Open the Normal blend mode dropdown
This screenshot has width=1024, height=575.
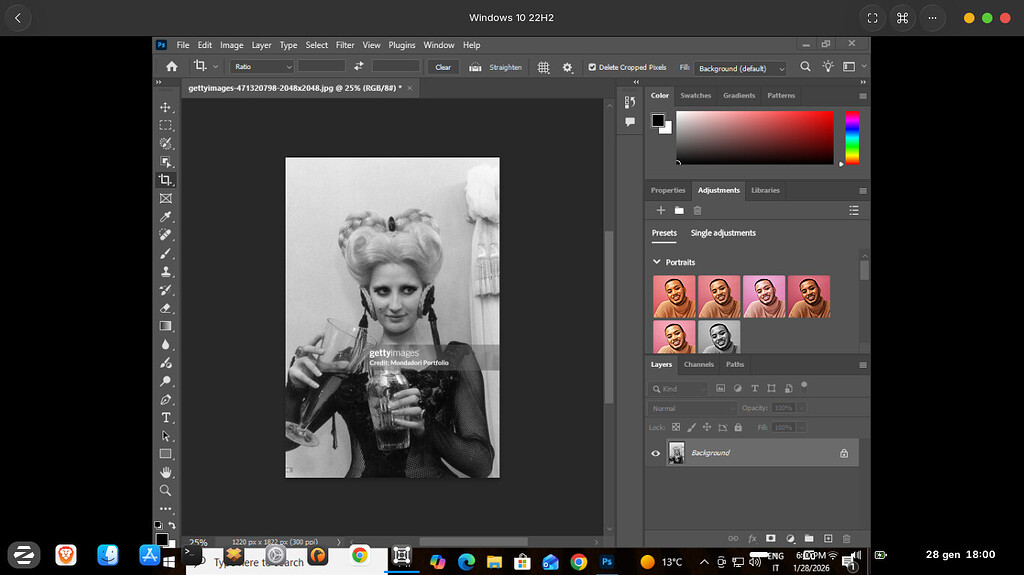click(692, 408)
